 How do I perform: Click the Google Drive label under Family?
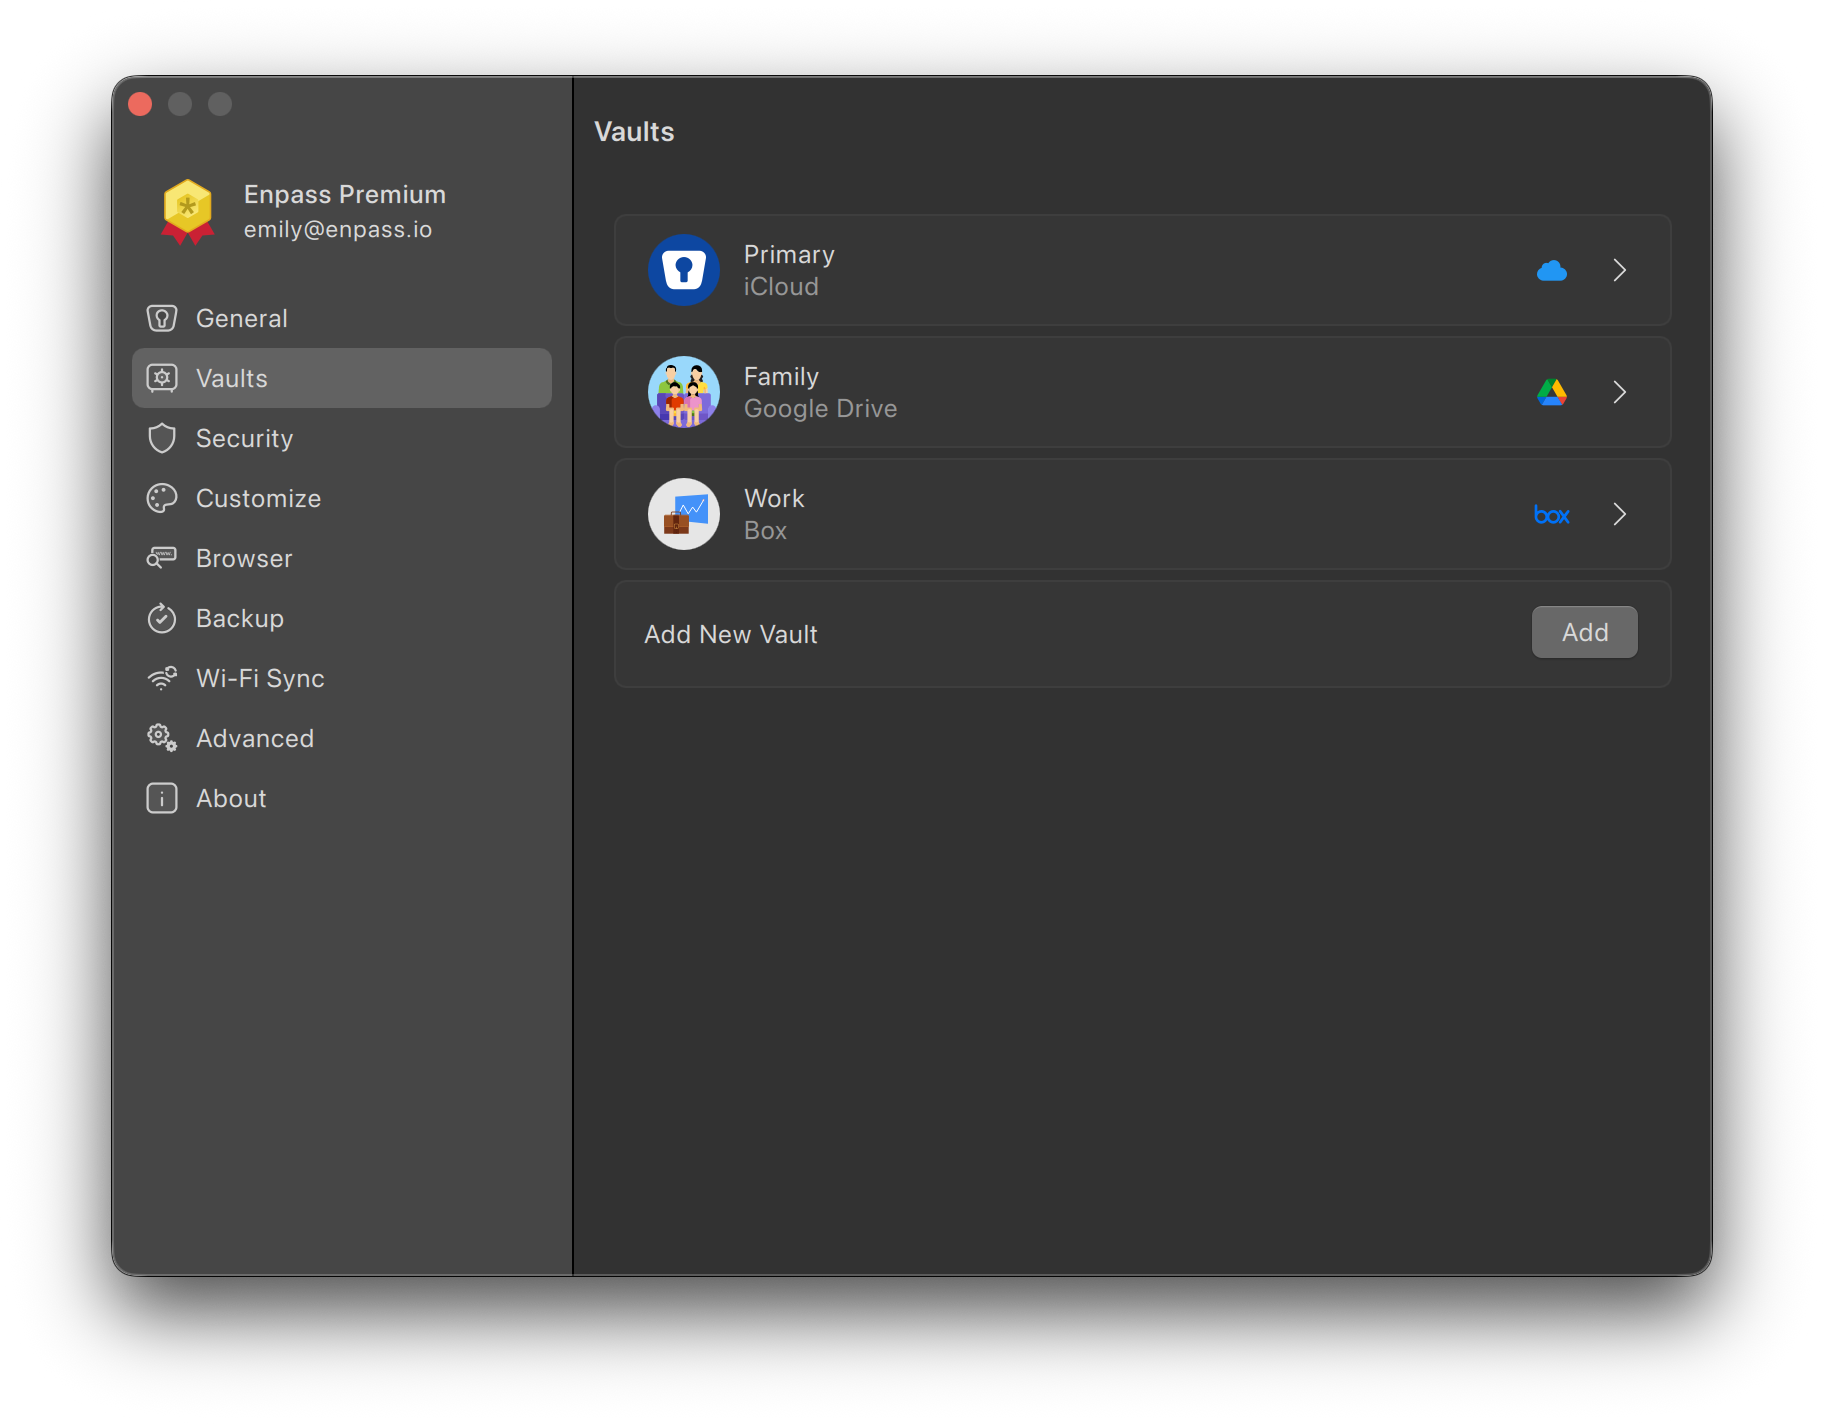pyautogui.click(x=820, y=409)
